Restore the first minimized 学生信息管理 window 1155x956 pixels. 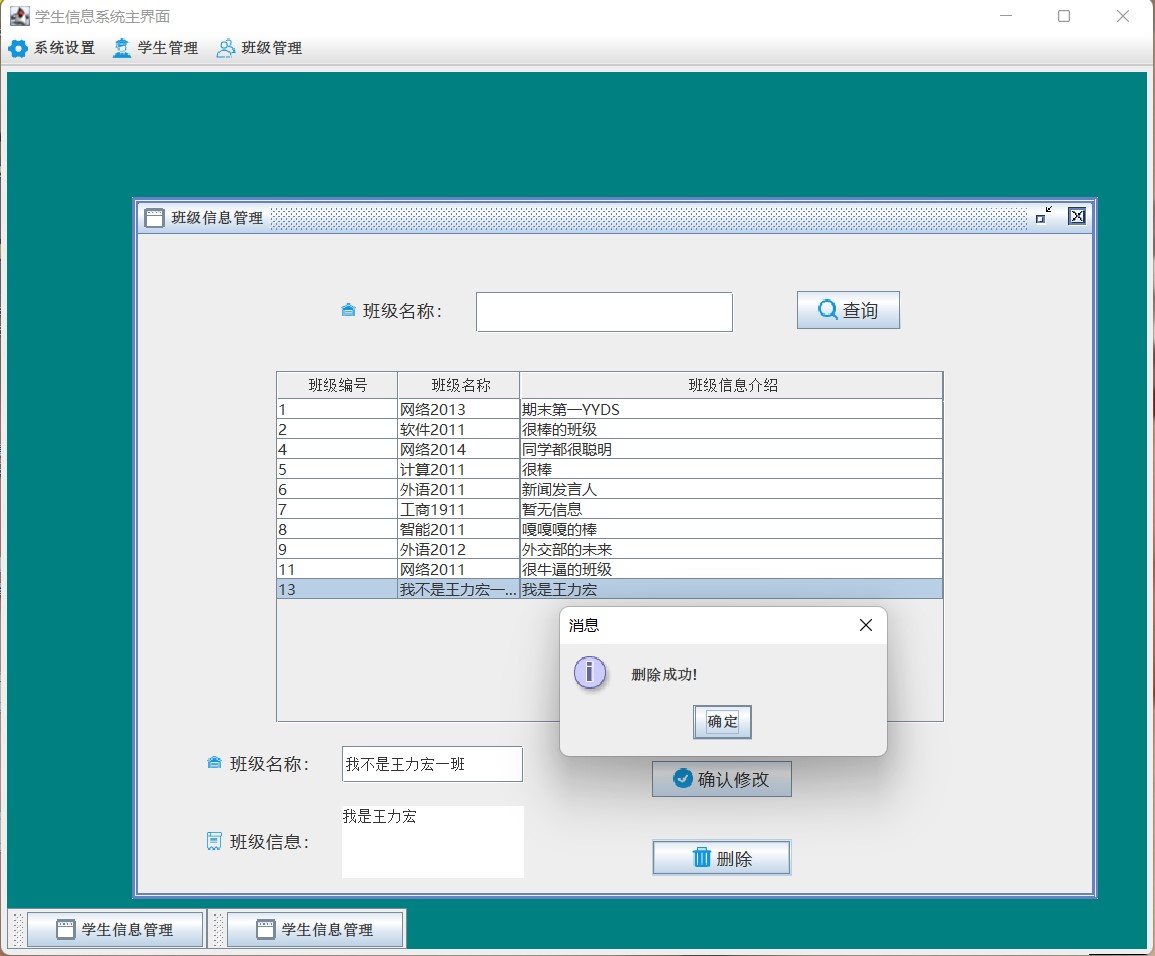tap(116, 929)
